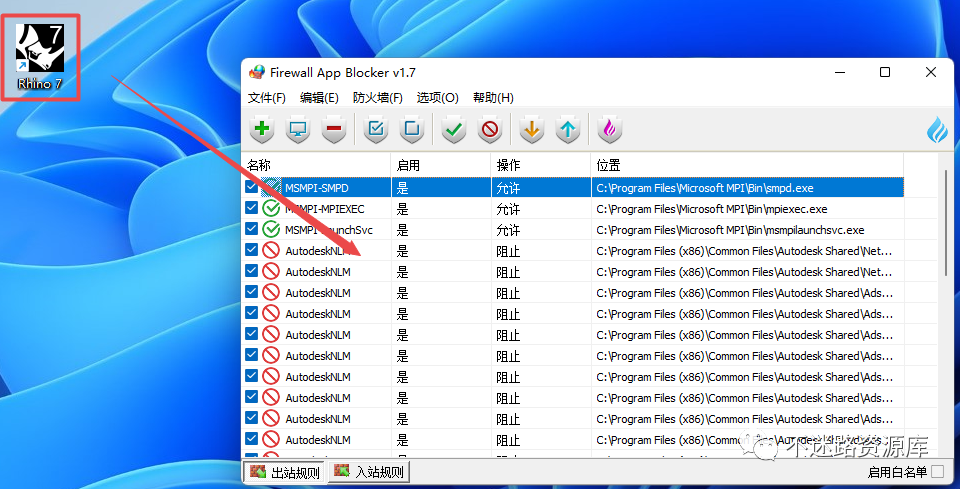Click the green status icon of MSMPI-LaunchSvc
The image size is (960, 489).
(271, 230)
